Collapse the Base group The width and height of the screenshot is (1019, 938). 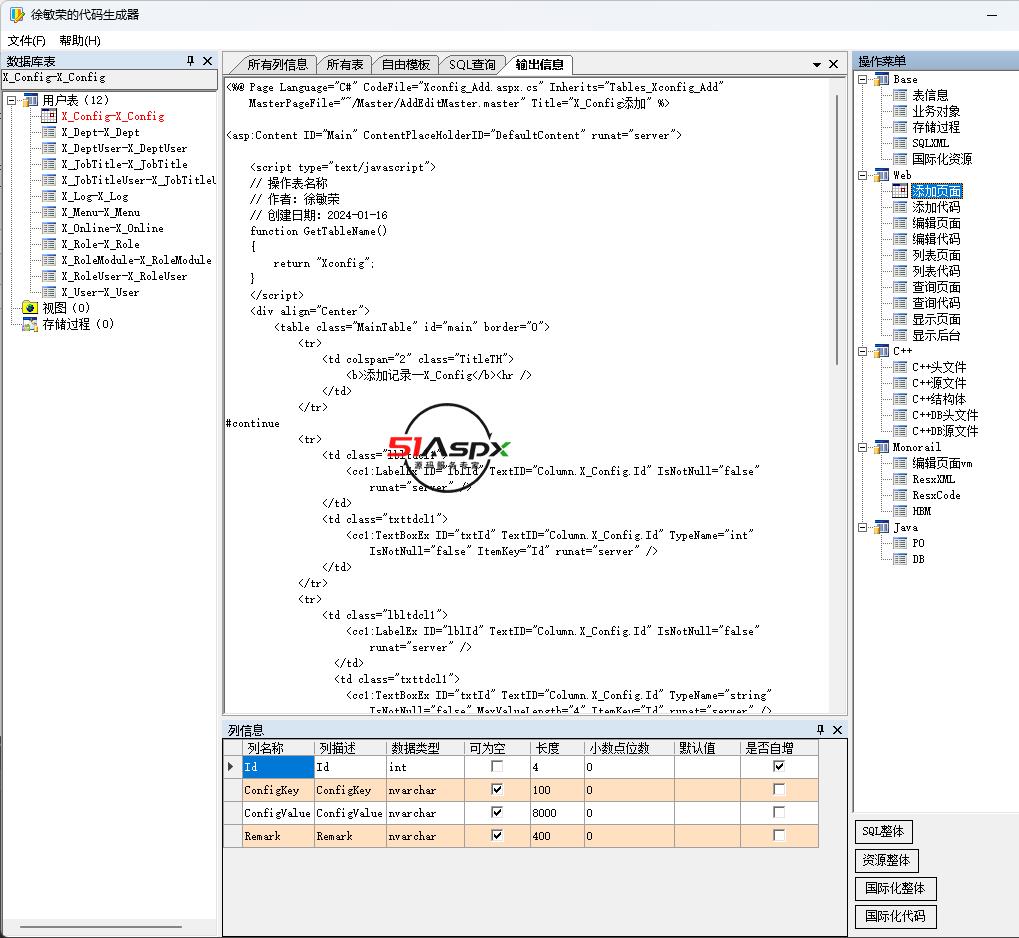[862, 79]
